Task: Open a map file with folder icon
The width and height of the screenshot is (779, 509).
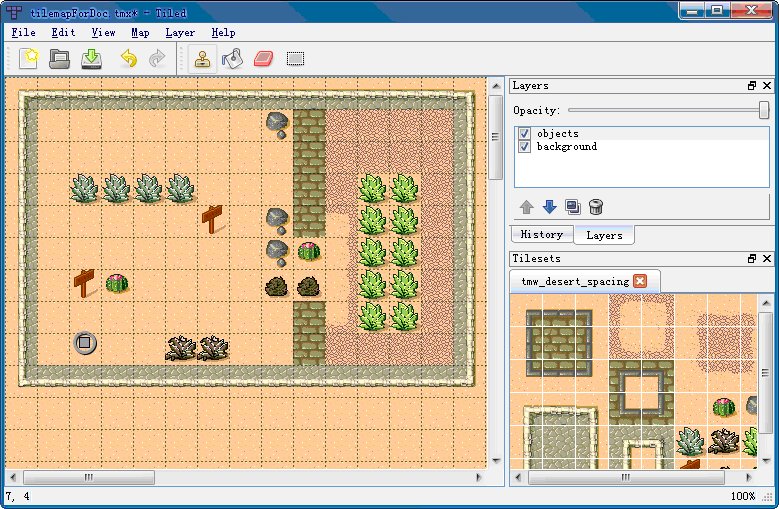Action: pyautogui.click(x=60, y=59)
